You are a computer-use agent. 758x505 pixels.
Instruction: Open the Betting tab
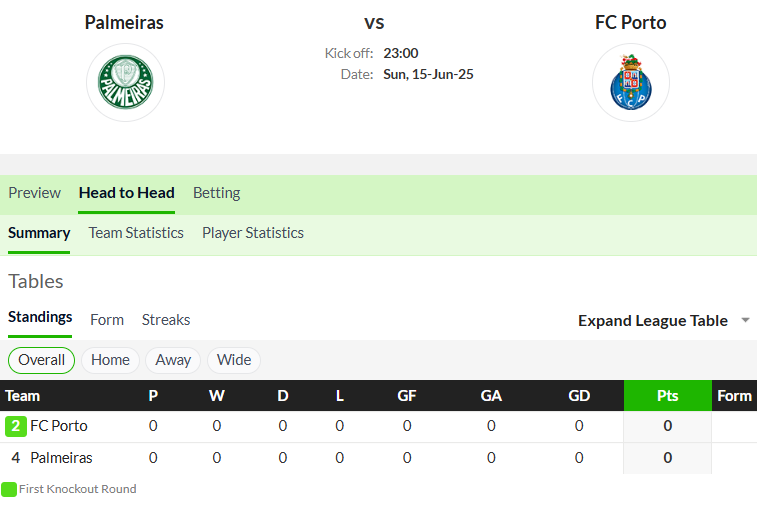(217, 193)
